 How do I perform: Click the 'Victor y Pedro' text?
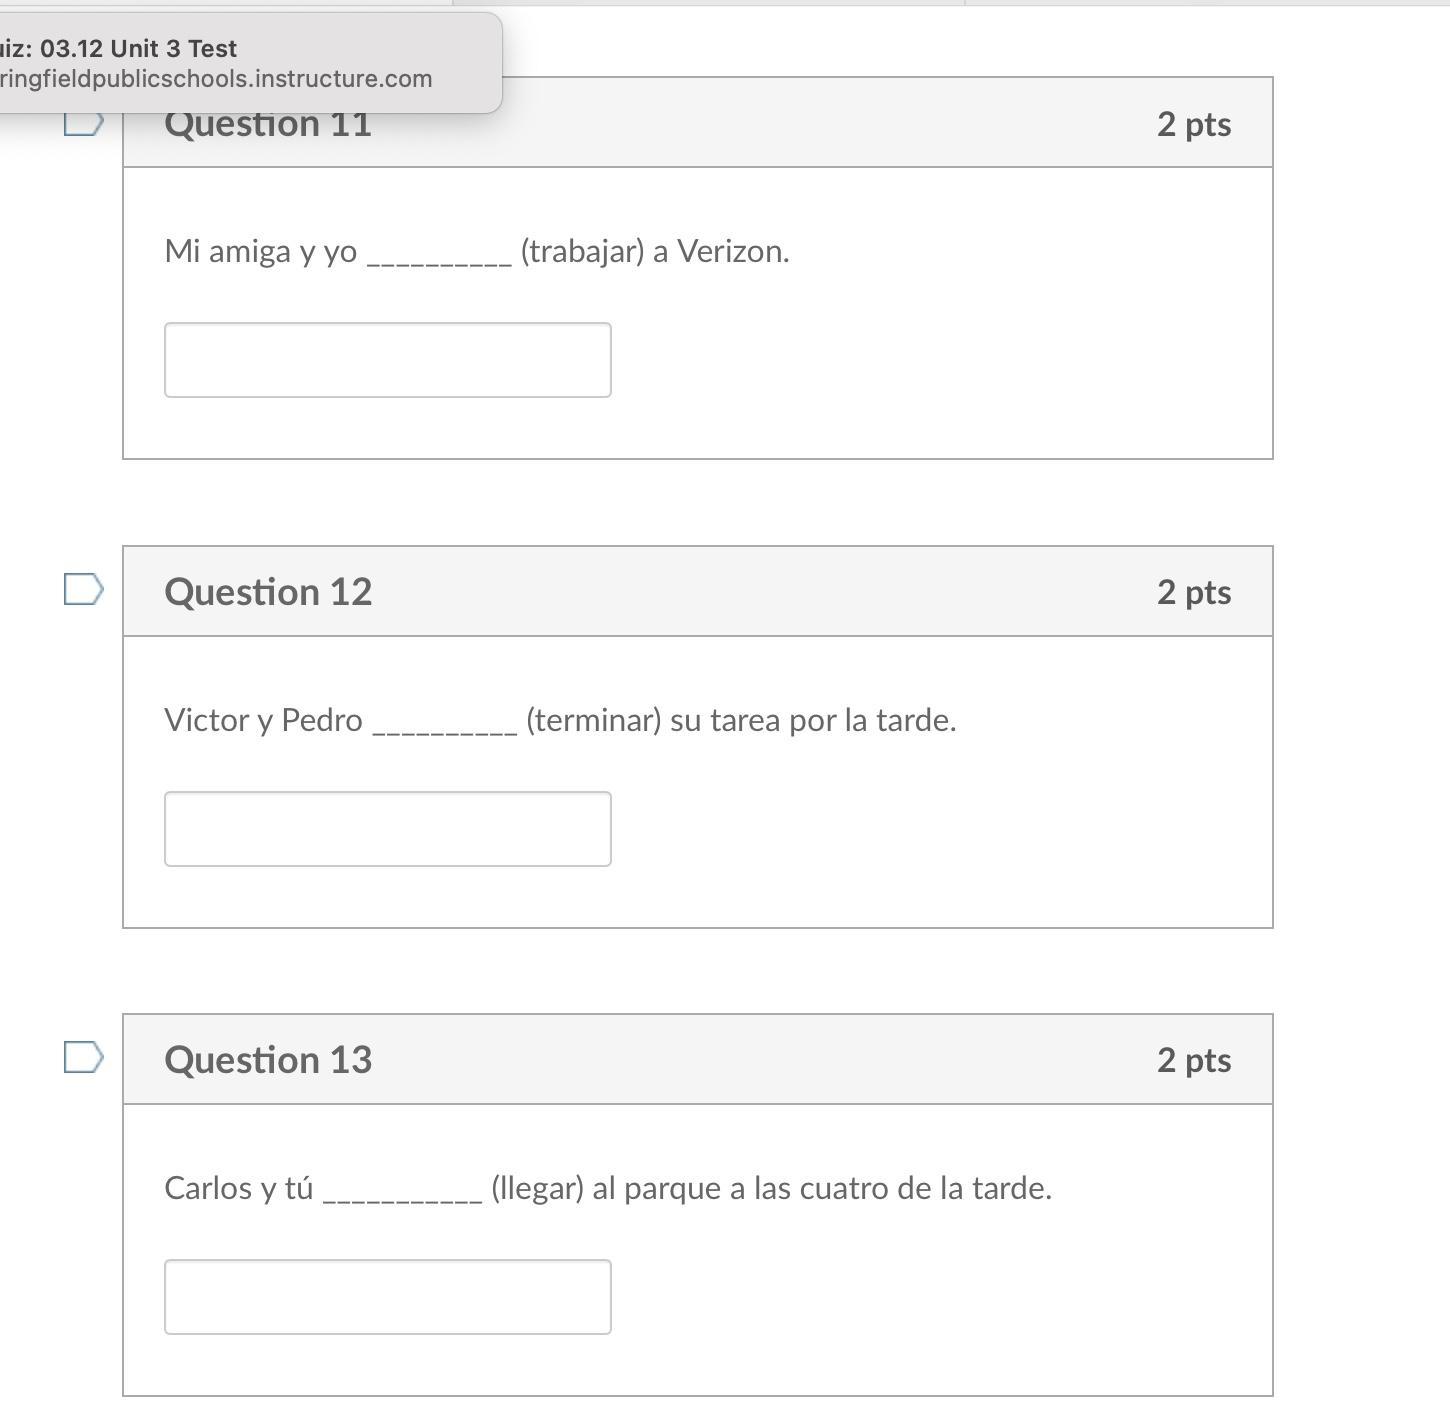(263, 720)
